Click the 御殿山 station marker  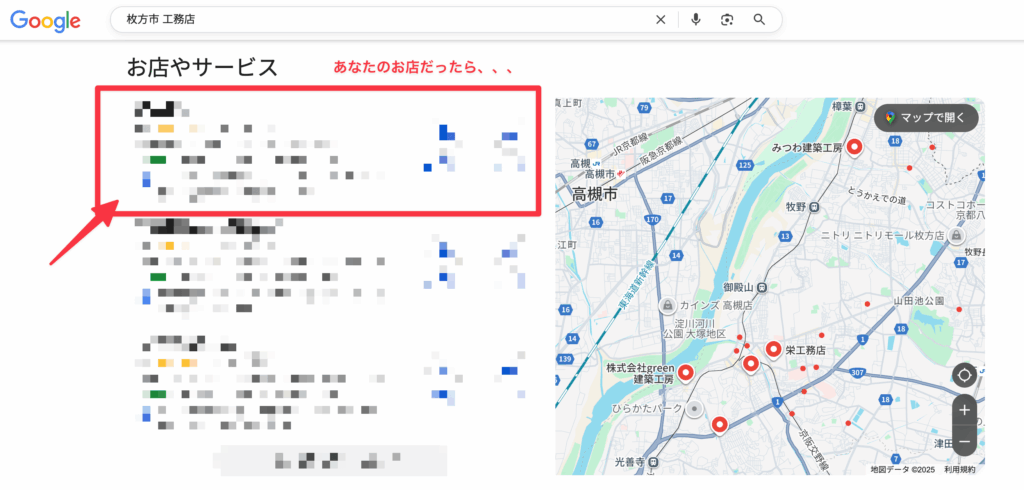763,287
